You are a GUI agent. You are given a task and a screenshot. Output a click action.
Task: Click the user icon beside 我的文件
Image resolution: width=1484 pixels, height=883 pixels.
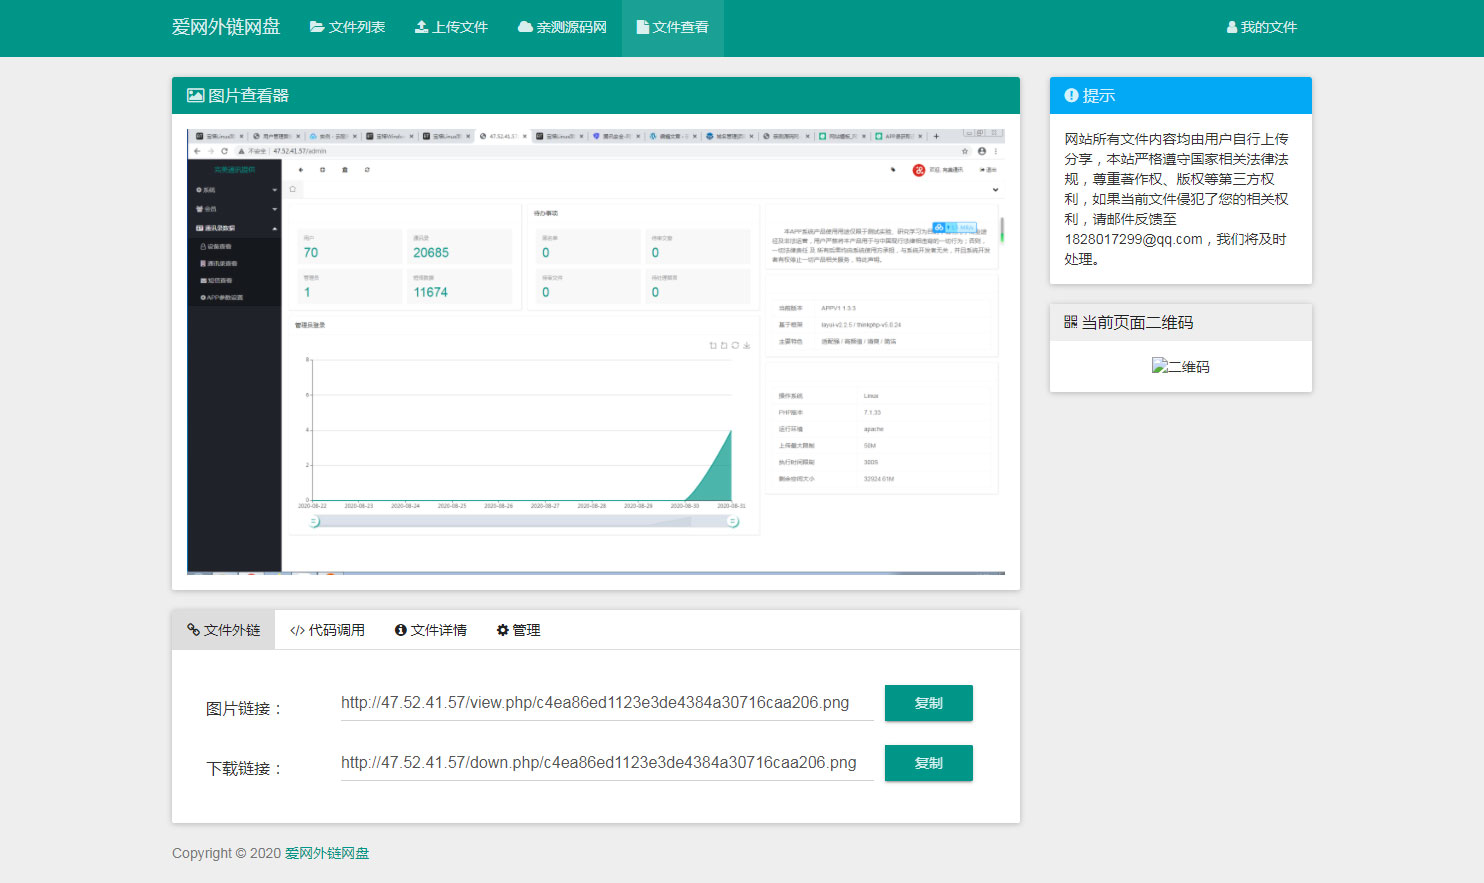[x=1231, y=27]
